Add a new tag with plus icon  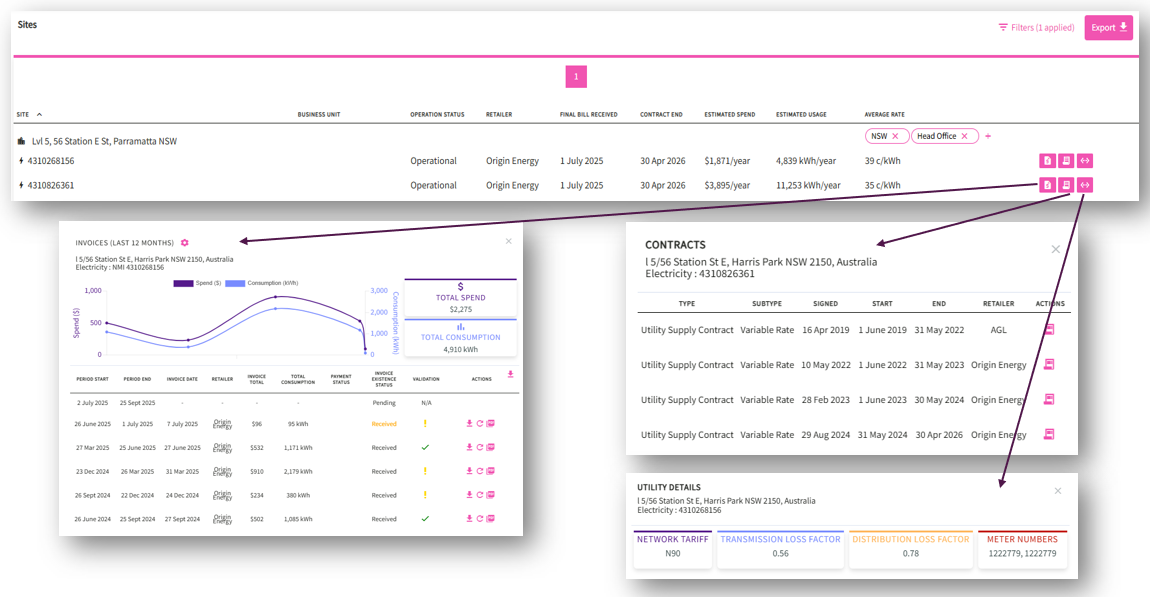(x=988, y=136)
